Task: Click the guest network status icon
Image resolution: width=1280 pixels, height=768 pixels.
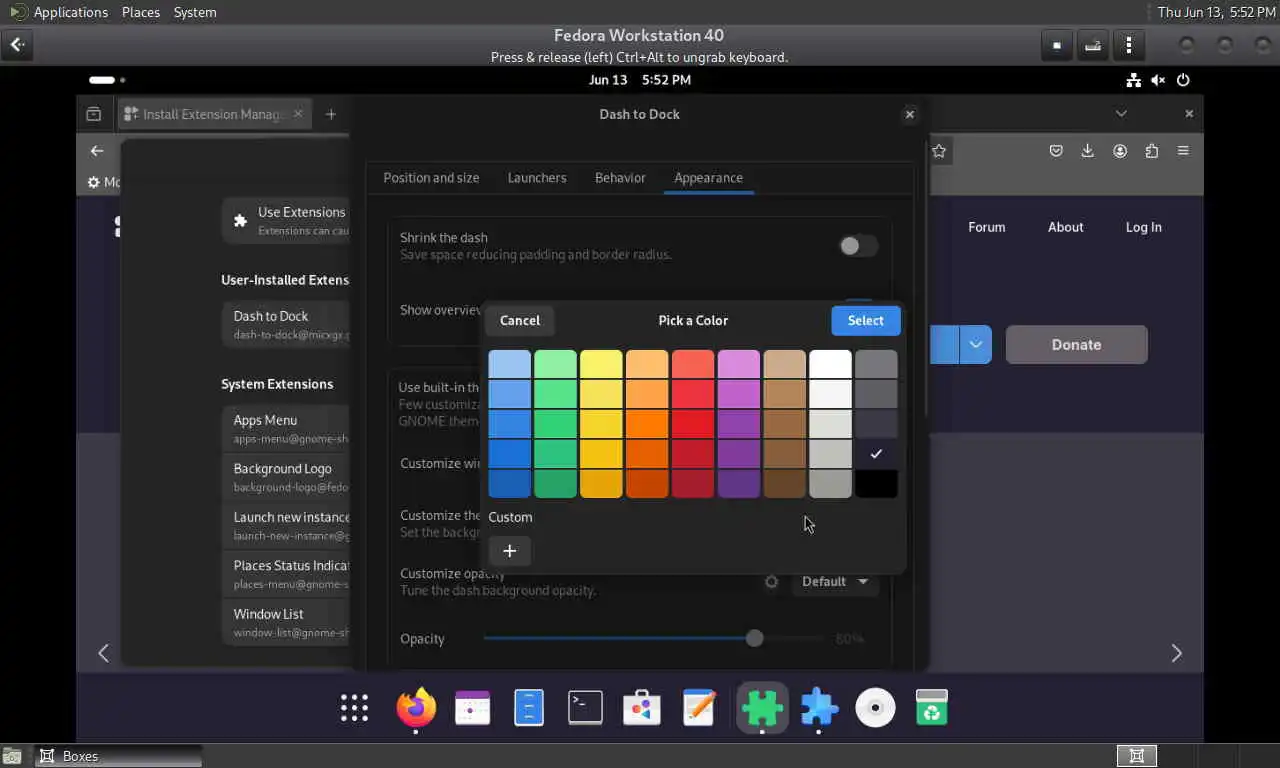Action: [1133, 80]
